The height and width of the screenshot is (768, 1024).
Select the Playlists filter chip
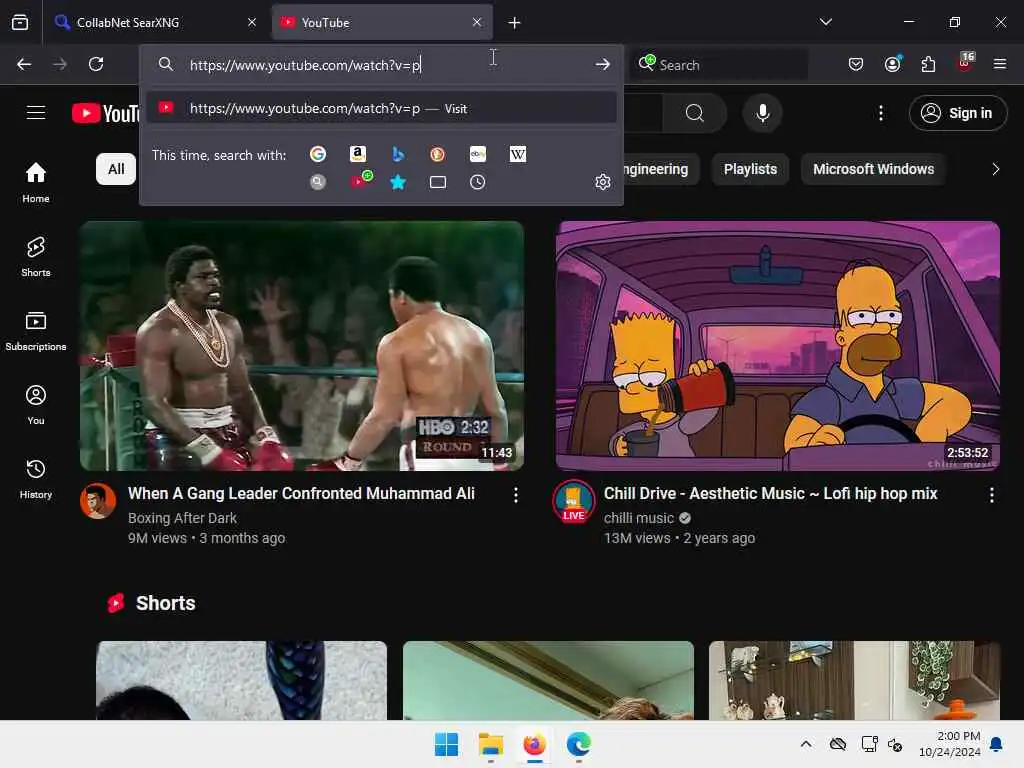coord(750,169)
